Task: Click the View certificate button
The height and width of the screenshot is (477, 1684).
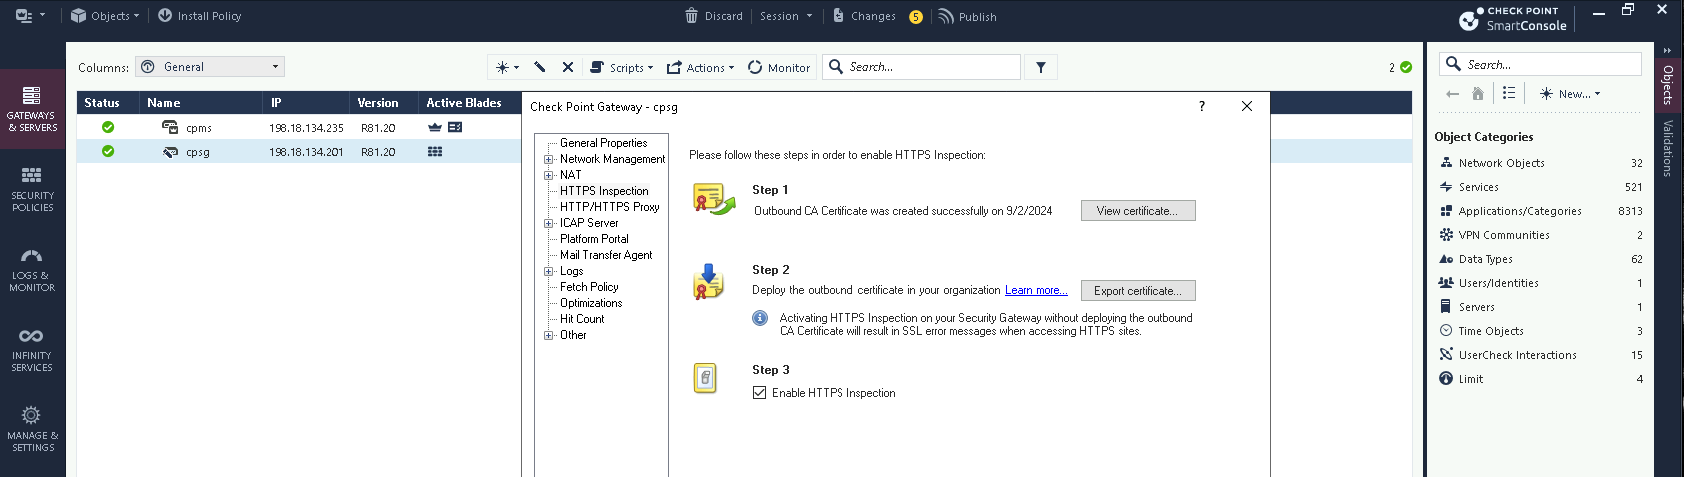Action: (1137, 211)
